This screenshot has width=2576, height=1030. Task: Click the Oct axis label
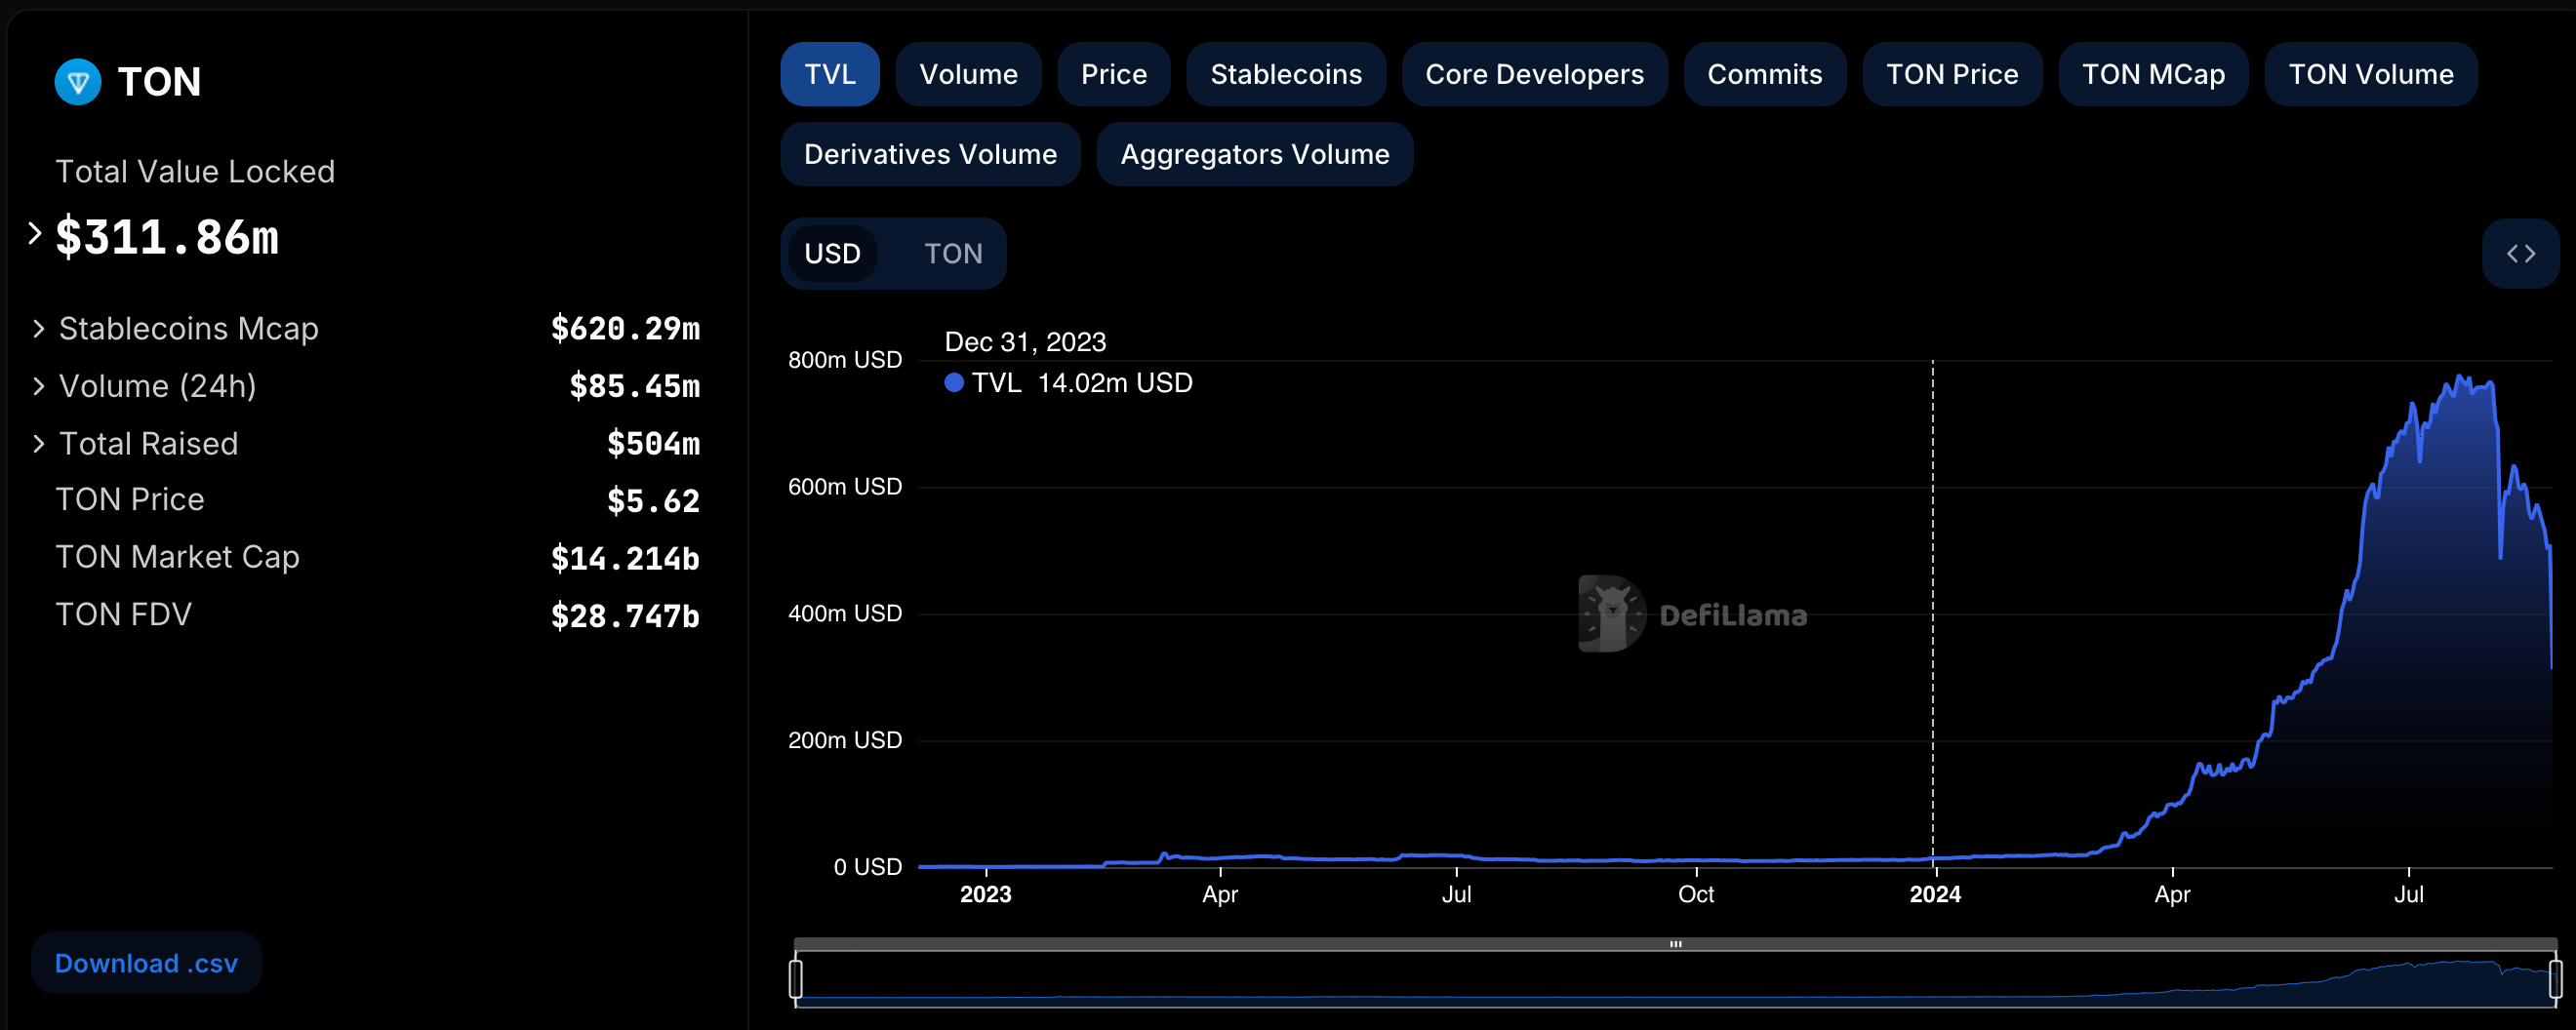pyautogui.click(x=1695, y=894)
